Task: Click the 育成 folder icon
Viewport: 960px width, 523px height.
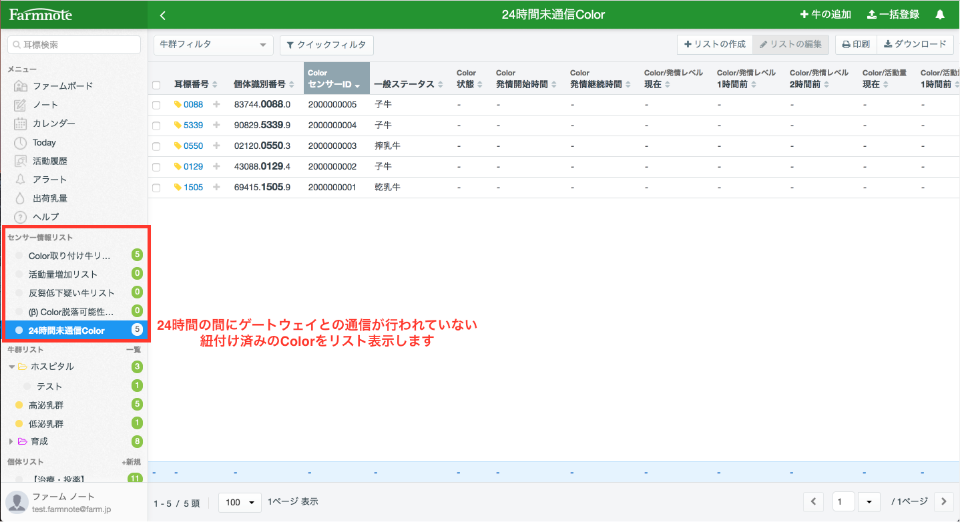Action: [x=22, y=442]
